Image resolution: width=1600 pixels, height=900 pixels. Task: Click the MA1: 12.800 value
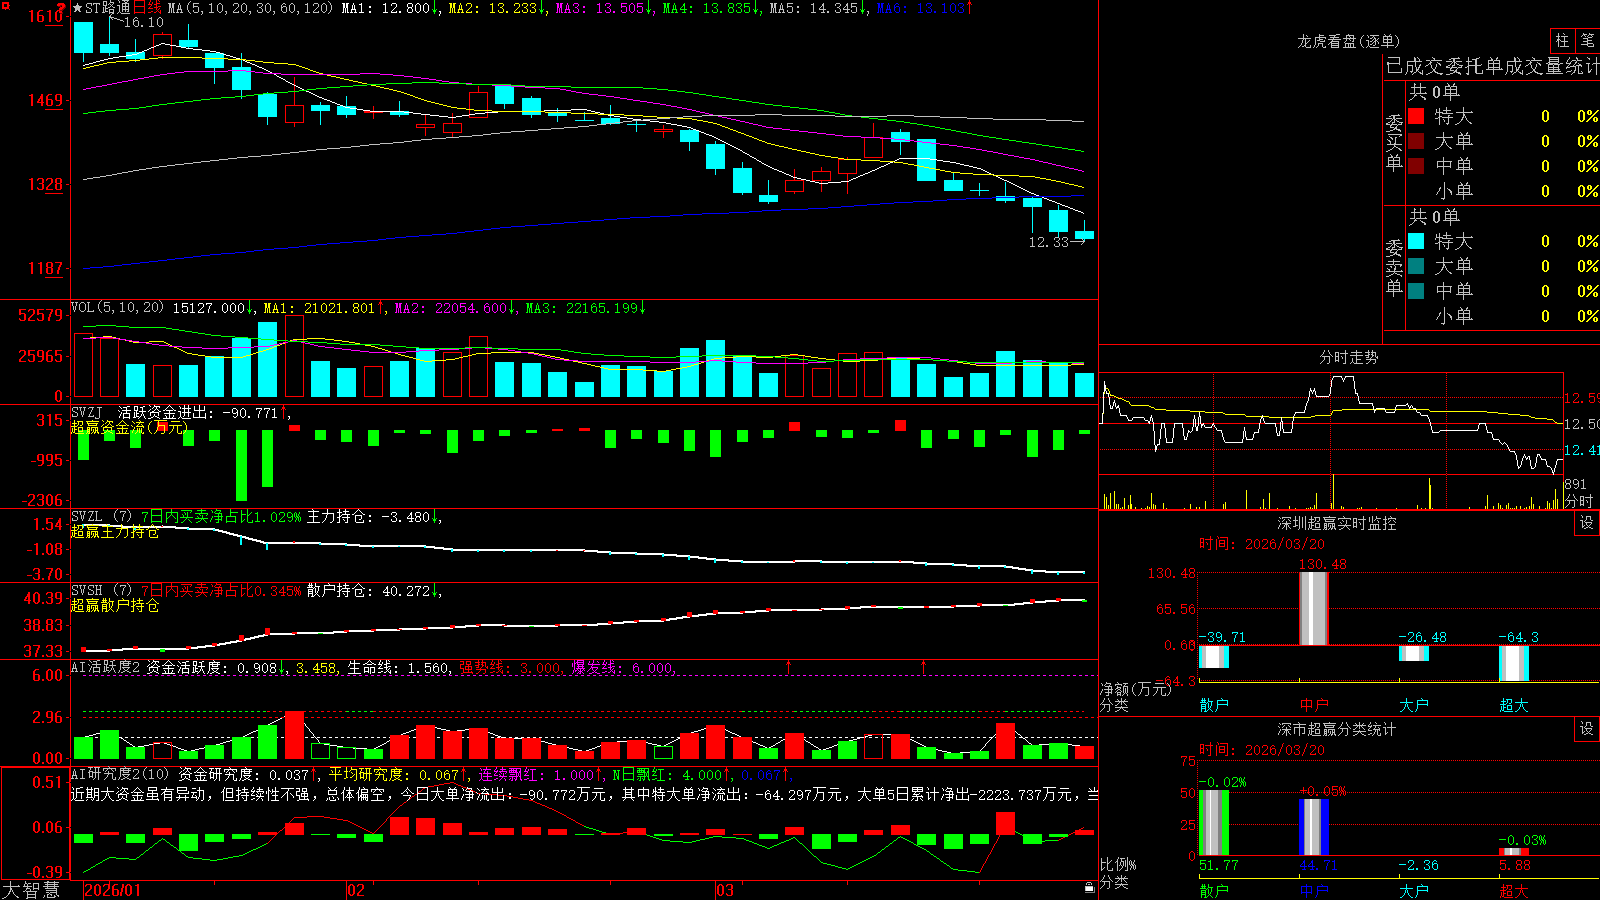tap(386, 8)
